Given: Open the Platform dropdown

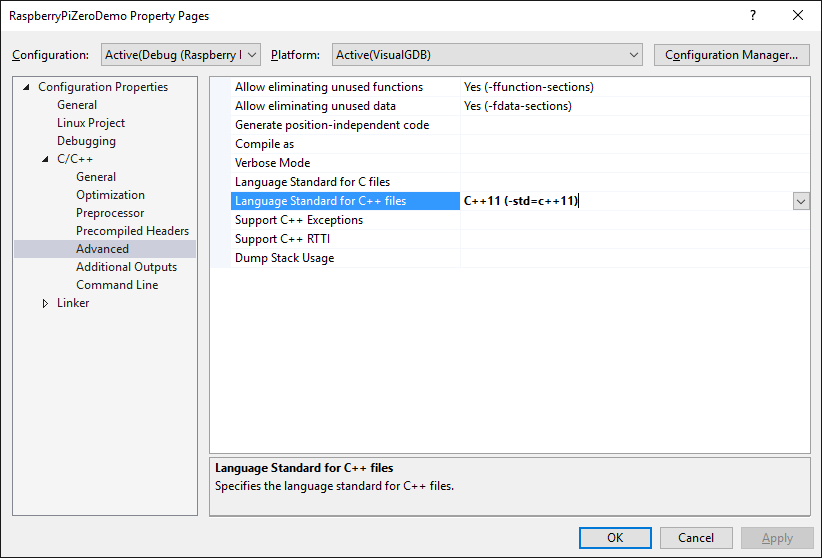Looking at the screenshot, I should coord(487,55).
